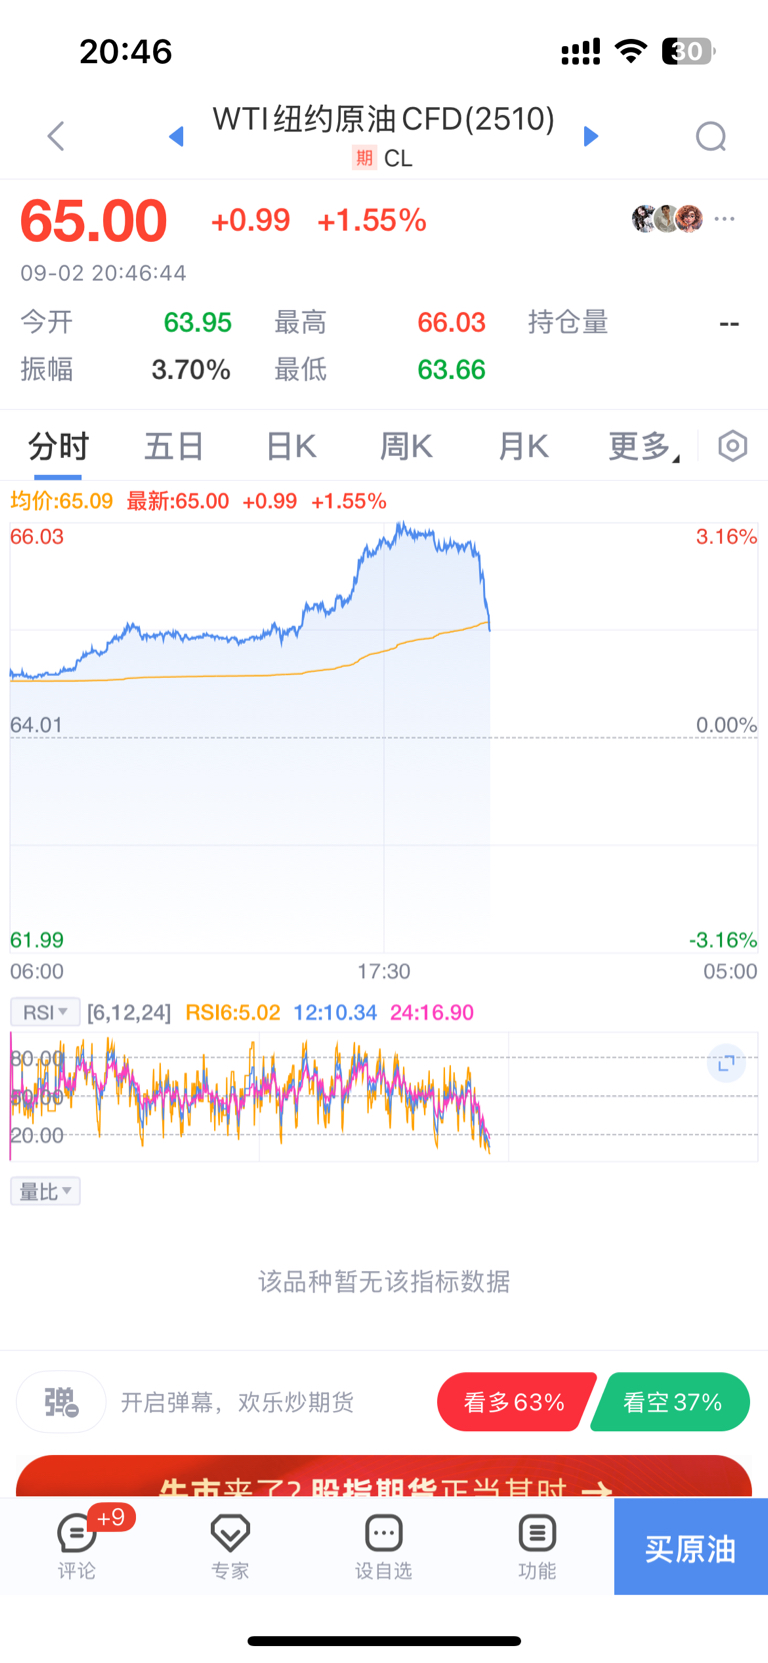Switch to next contract with right triangle
Screen dimensions: 768x1663
591,136
